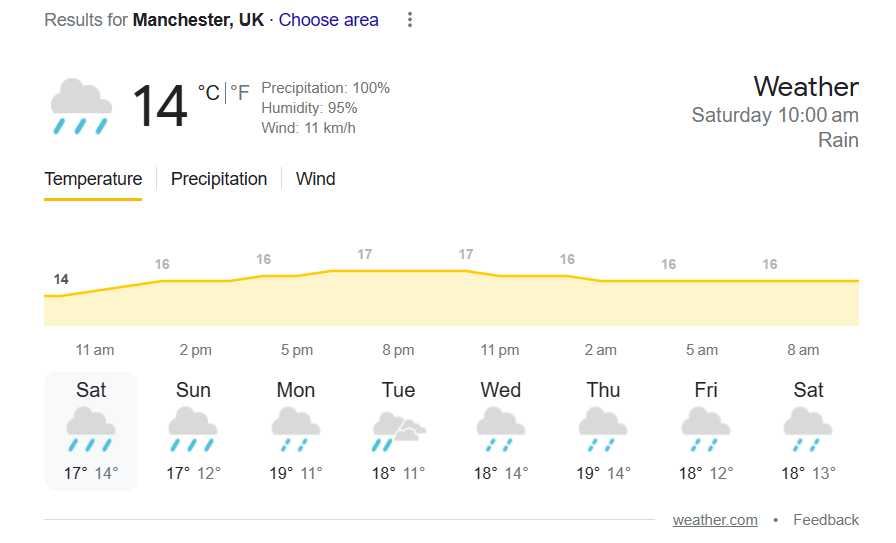The image size is (896, 543).
Task: Select the last Sat day forecast
Action: [x=808, y=431]
